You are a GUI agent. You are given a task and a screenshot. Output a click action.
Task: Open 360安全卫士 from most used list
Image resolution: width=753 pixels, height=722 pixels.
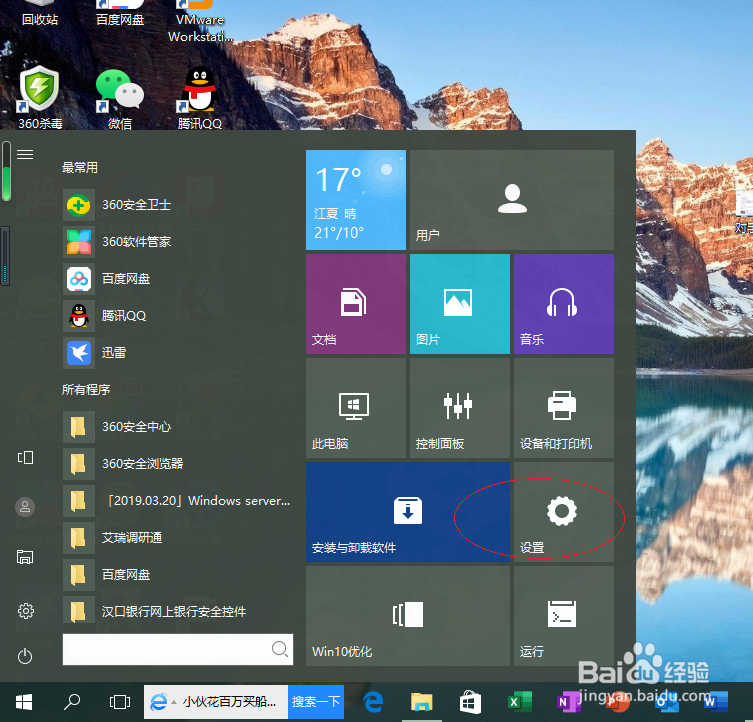point(177,205)
